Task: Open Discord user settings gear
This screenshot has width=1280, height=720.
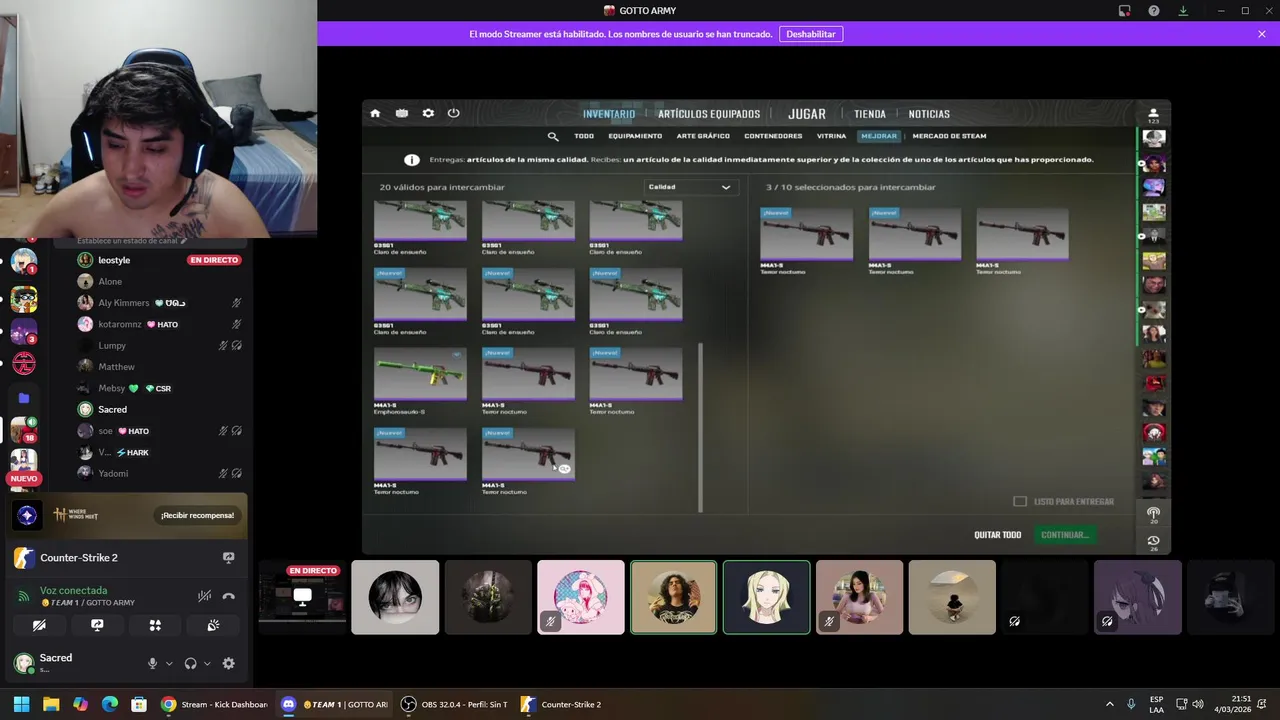Action: 228,663
